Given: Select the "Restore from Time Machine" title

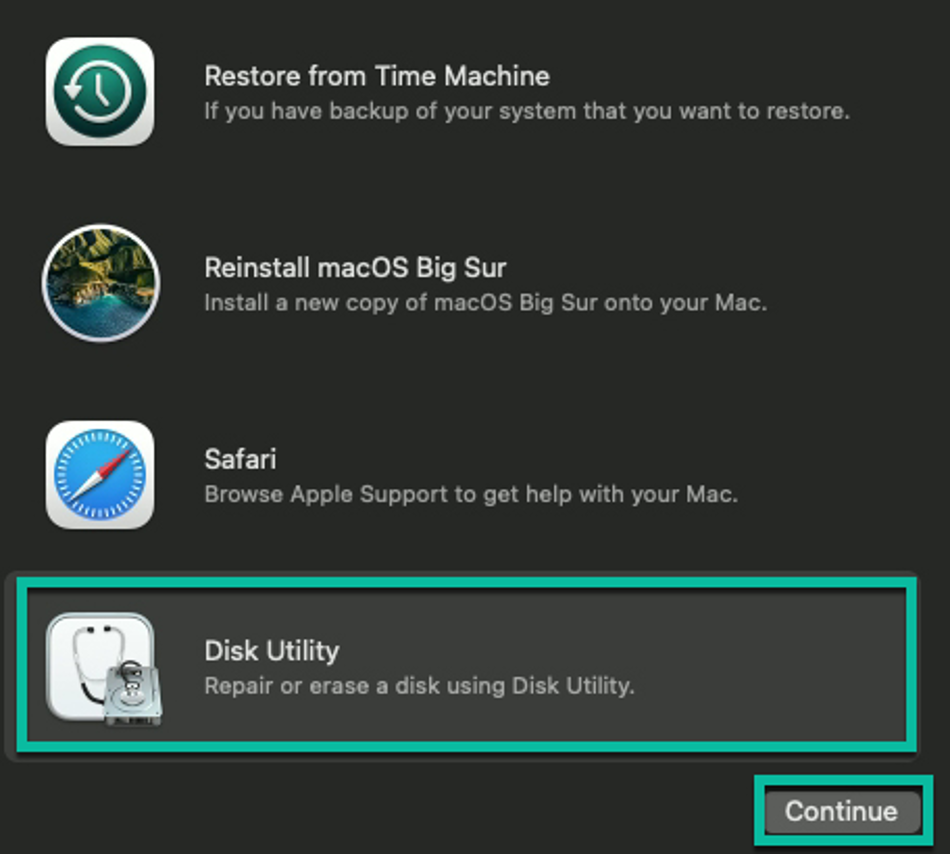Looking at the screenshot, I should (x=377, y=76).
